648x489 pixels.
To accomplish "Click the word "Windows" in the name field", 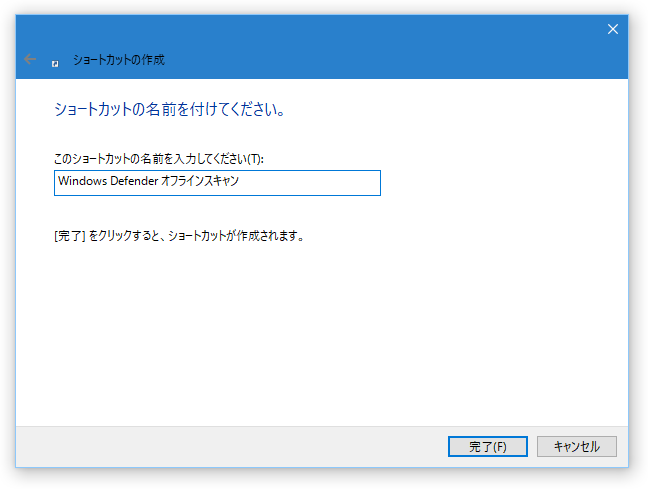I will click(83, 181).
